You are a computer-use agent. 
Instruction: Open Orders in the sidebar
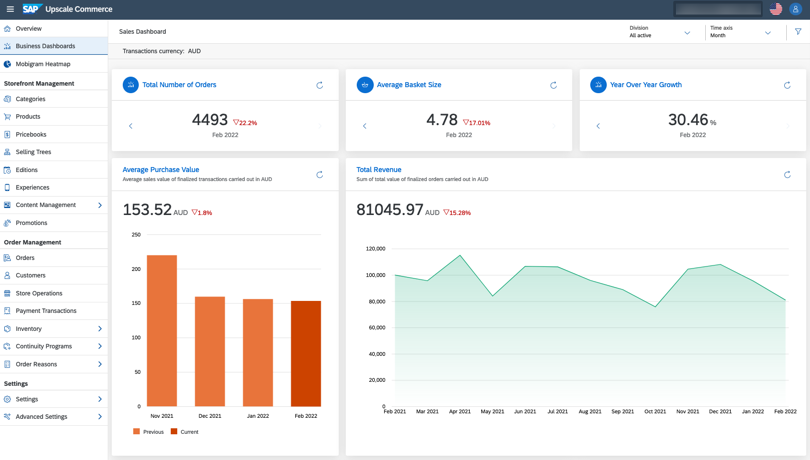[54, 257]
